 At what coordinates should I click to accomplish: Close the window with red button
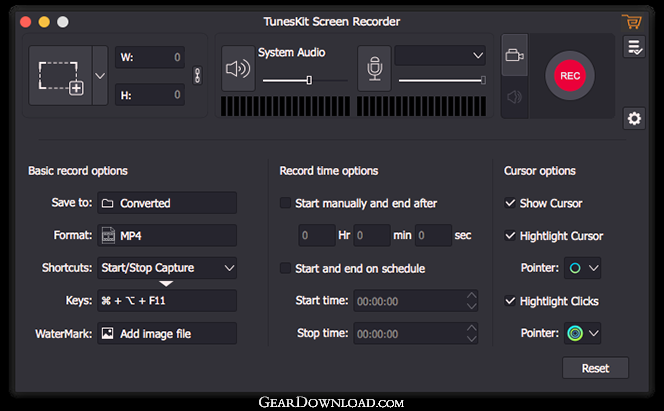point(26,22)
